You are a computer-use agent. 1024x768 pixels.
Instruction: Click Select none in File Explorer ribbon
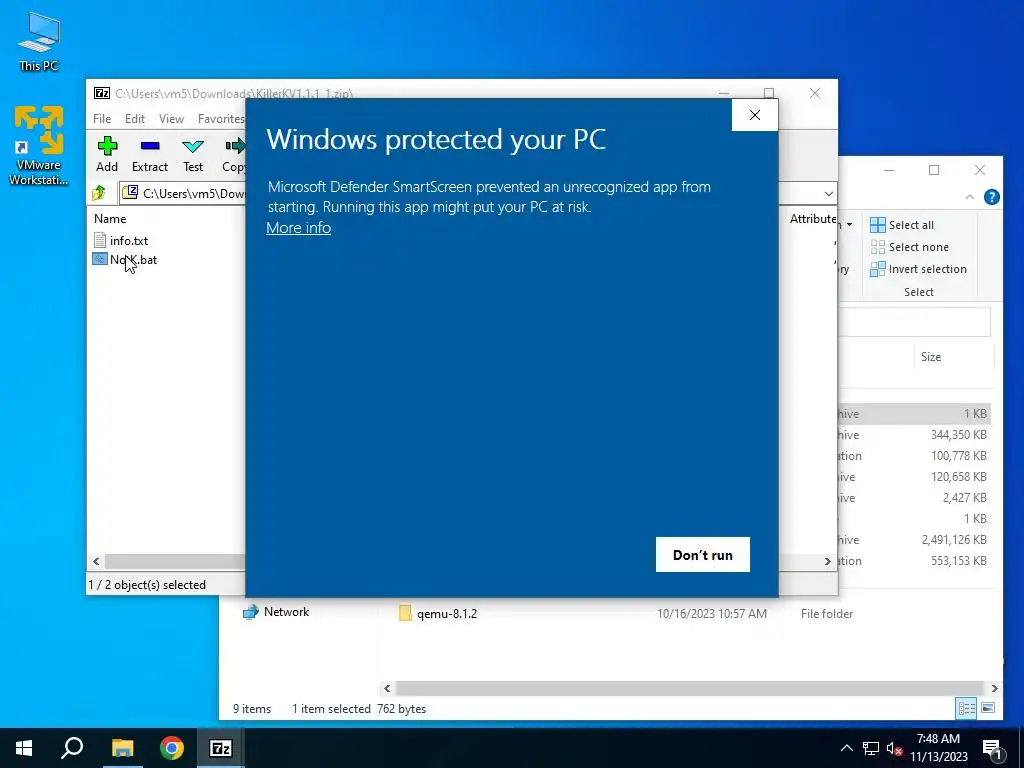tap(909, 247)
